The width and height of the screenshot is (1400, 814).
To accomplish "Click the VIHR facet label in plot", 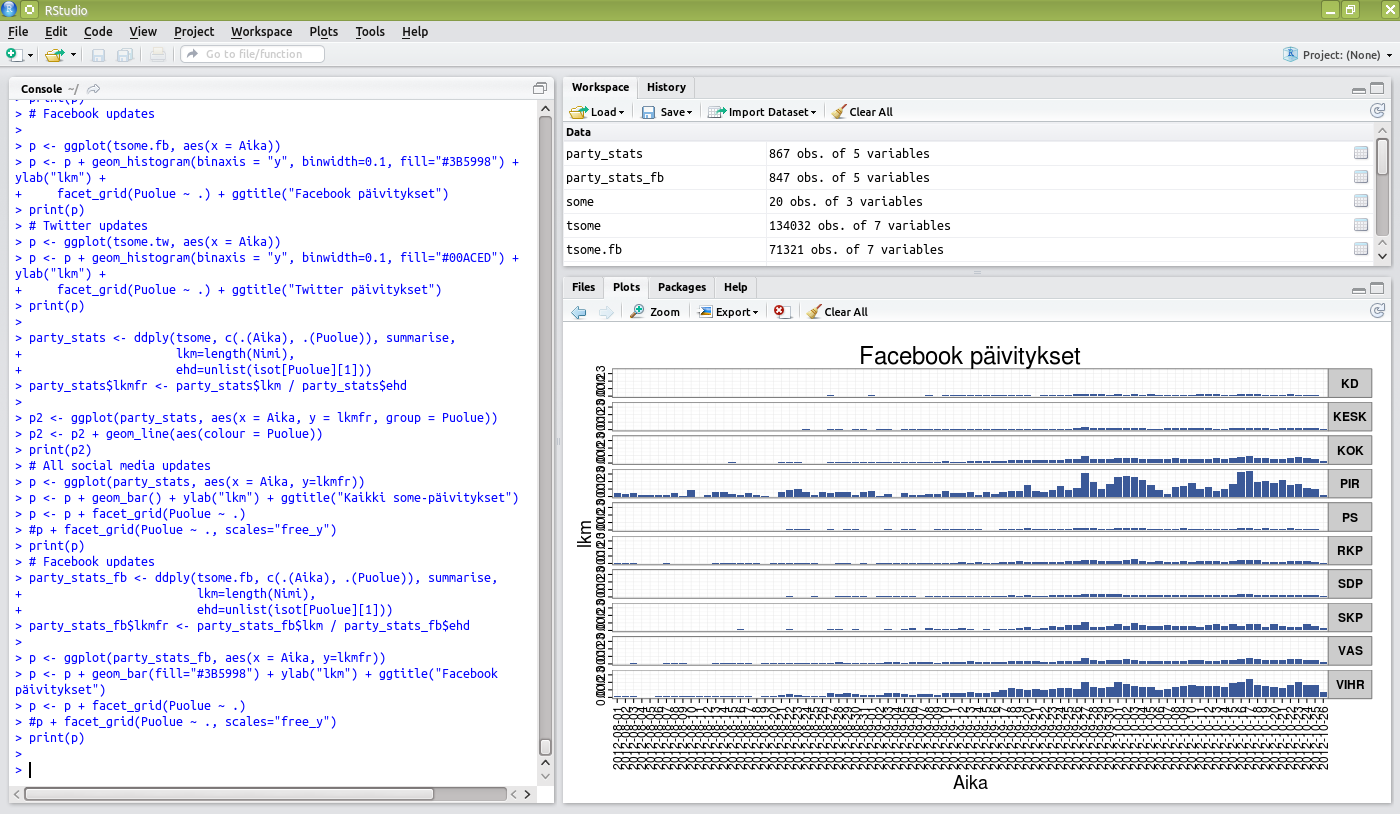I will click(1350, 685).
